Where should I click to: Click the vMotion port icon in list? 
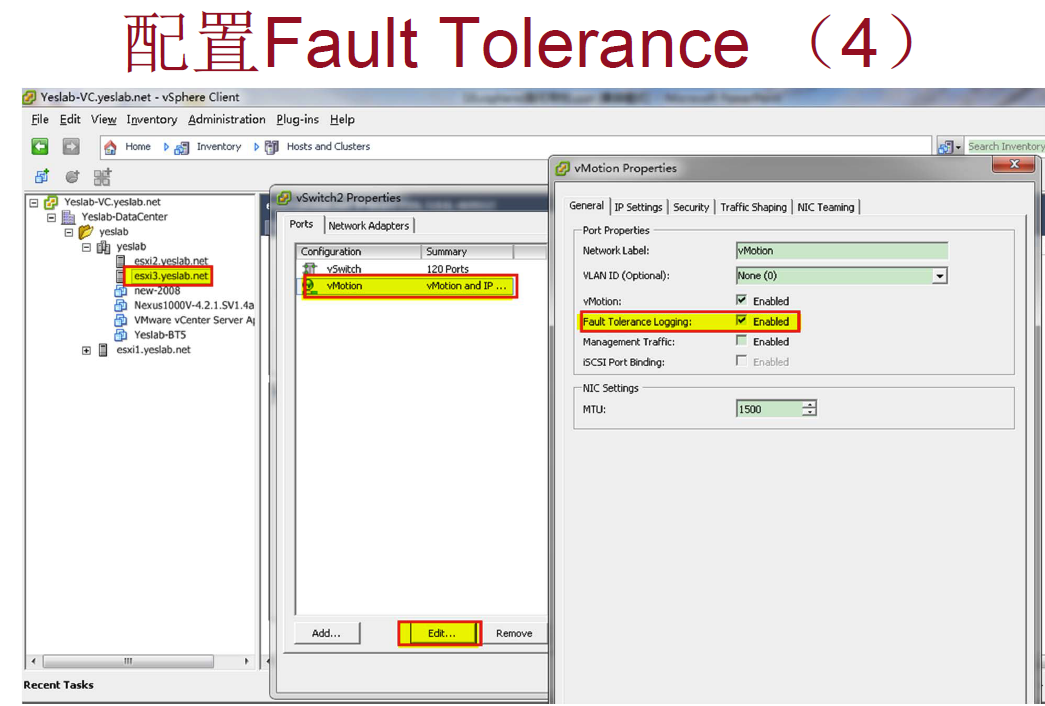[x=309, y=285]
